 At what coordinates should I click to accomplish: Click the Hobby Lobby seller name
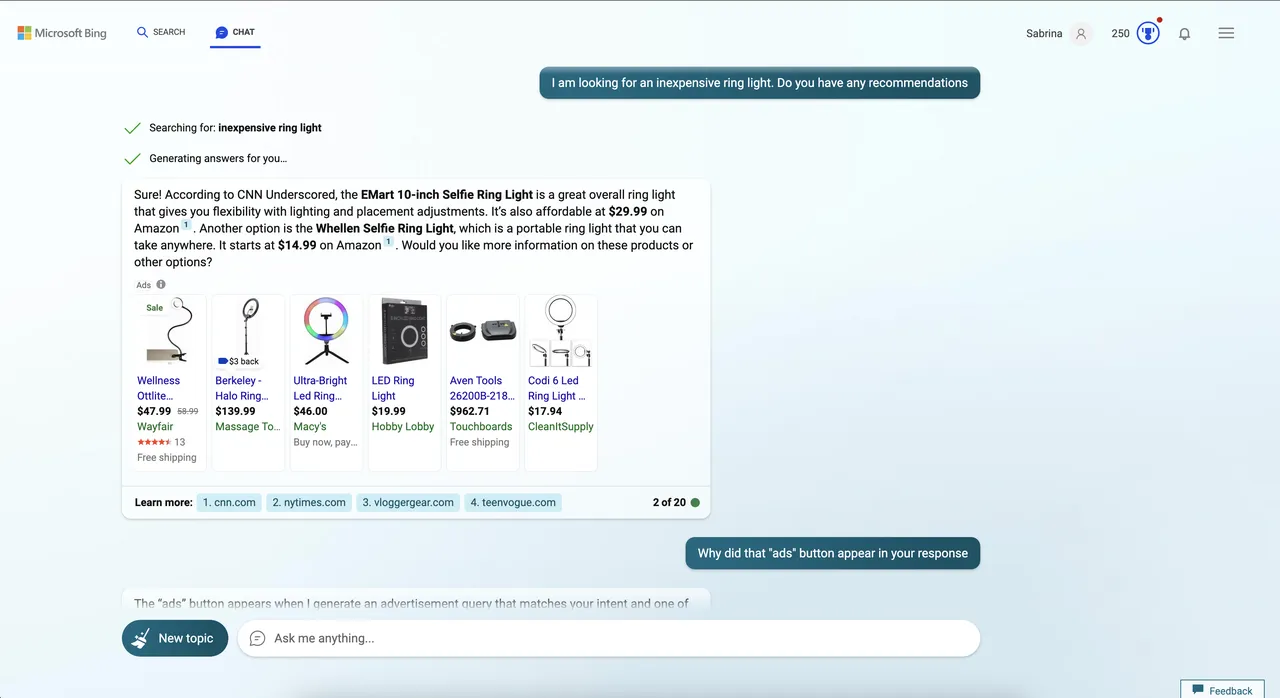pos(403,426)
